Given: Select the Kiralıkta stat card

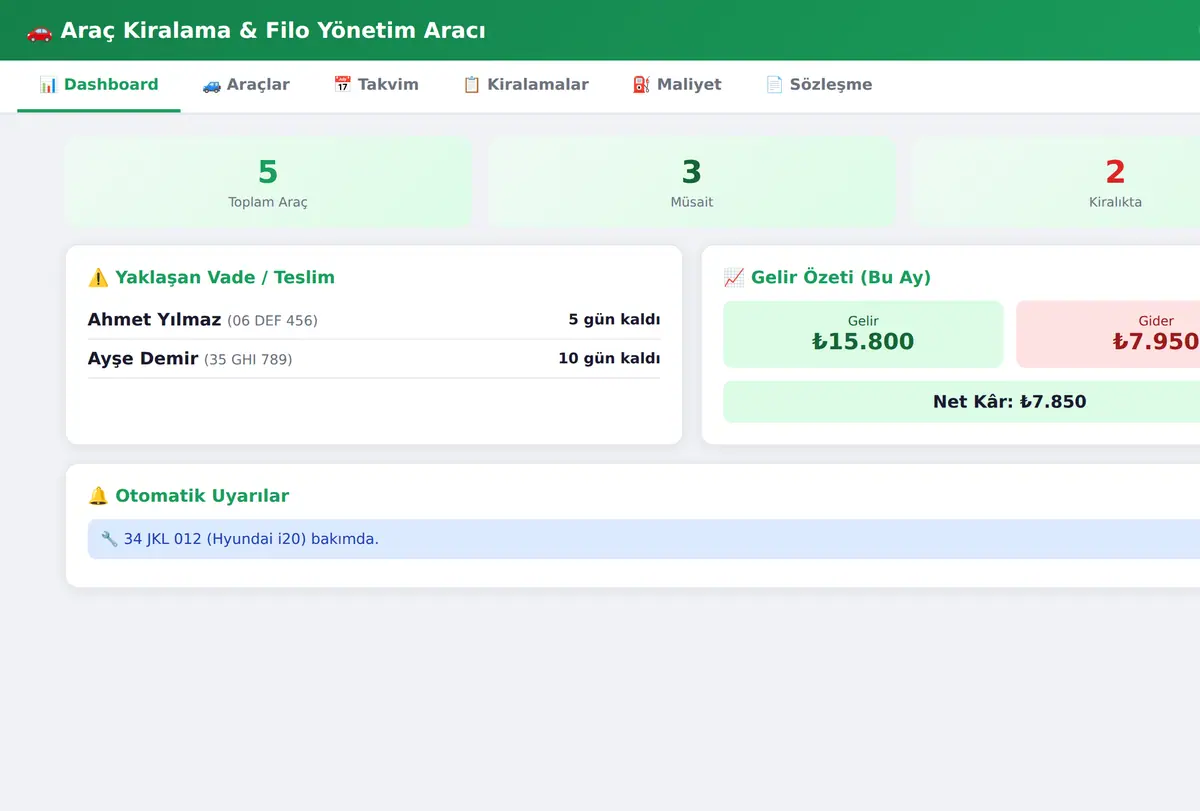Looking at the screenshot, I should pos(1056,182).
